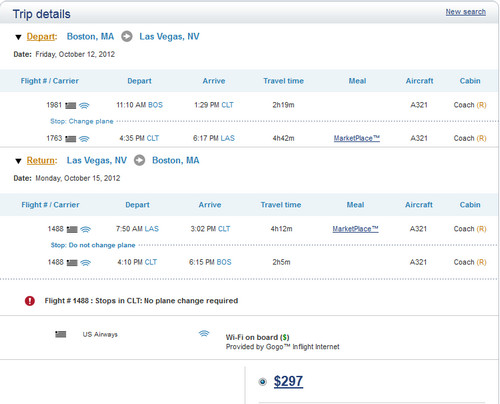The image size is (500, 404).
Task: Click the (R) fare class on 7:50 AM LAS row
Action: (481, 229)
